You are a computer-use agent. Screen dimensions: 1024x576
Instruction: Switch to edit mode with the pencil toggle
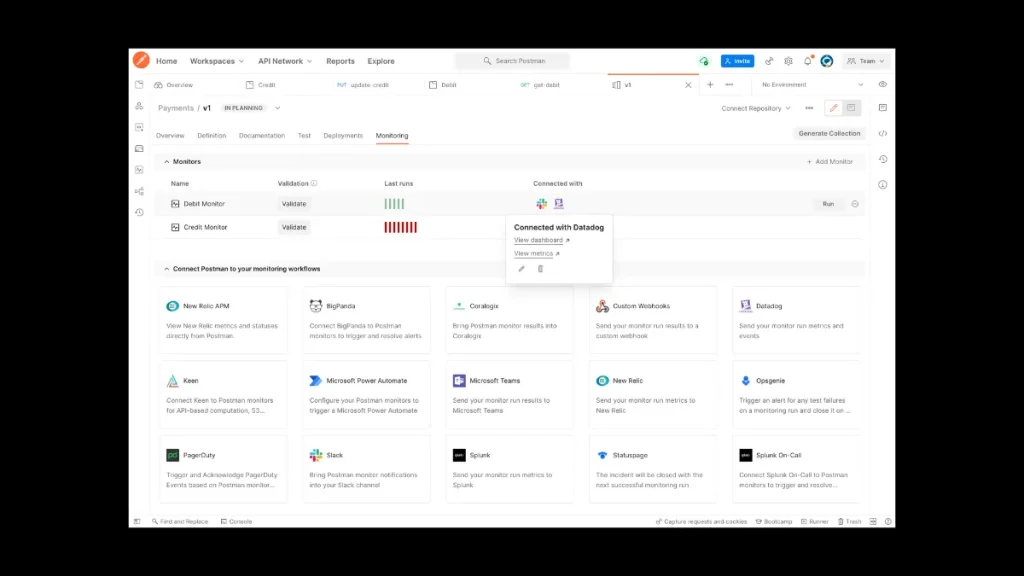coord(833,108)
